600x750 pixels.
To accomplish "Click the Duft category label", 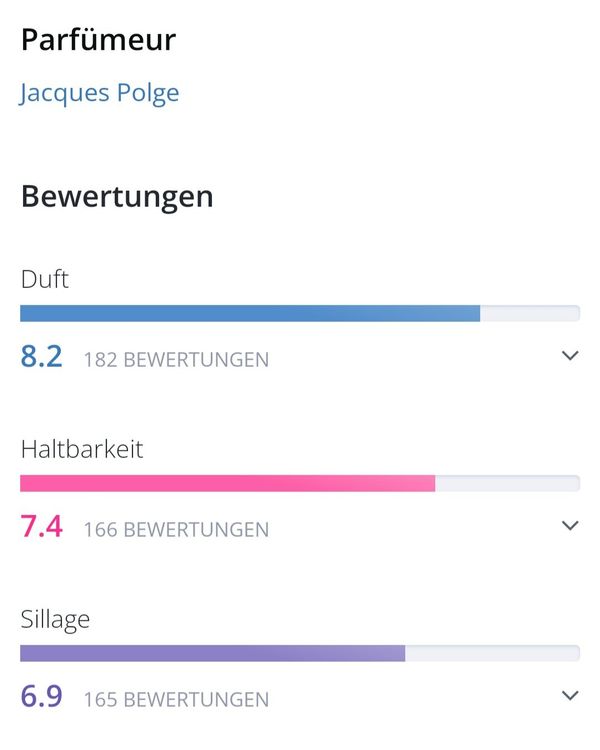I will (45, 279).
